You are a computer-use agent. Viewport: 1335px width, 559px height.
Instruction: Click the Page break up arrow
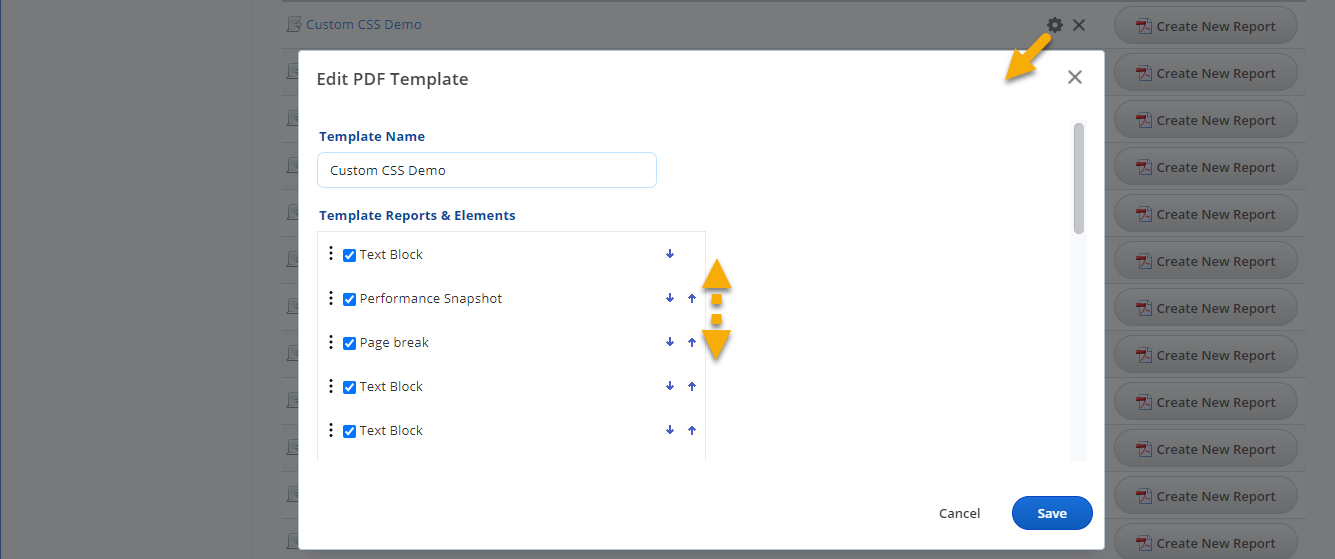pyautogui.click(x=692, y=342)
